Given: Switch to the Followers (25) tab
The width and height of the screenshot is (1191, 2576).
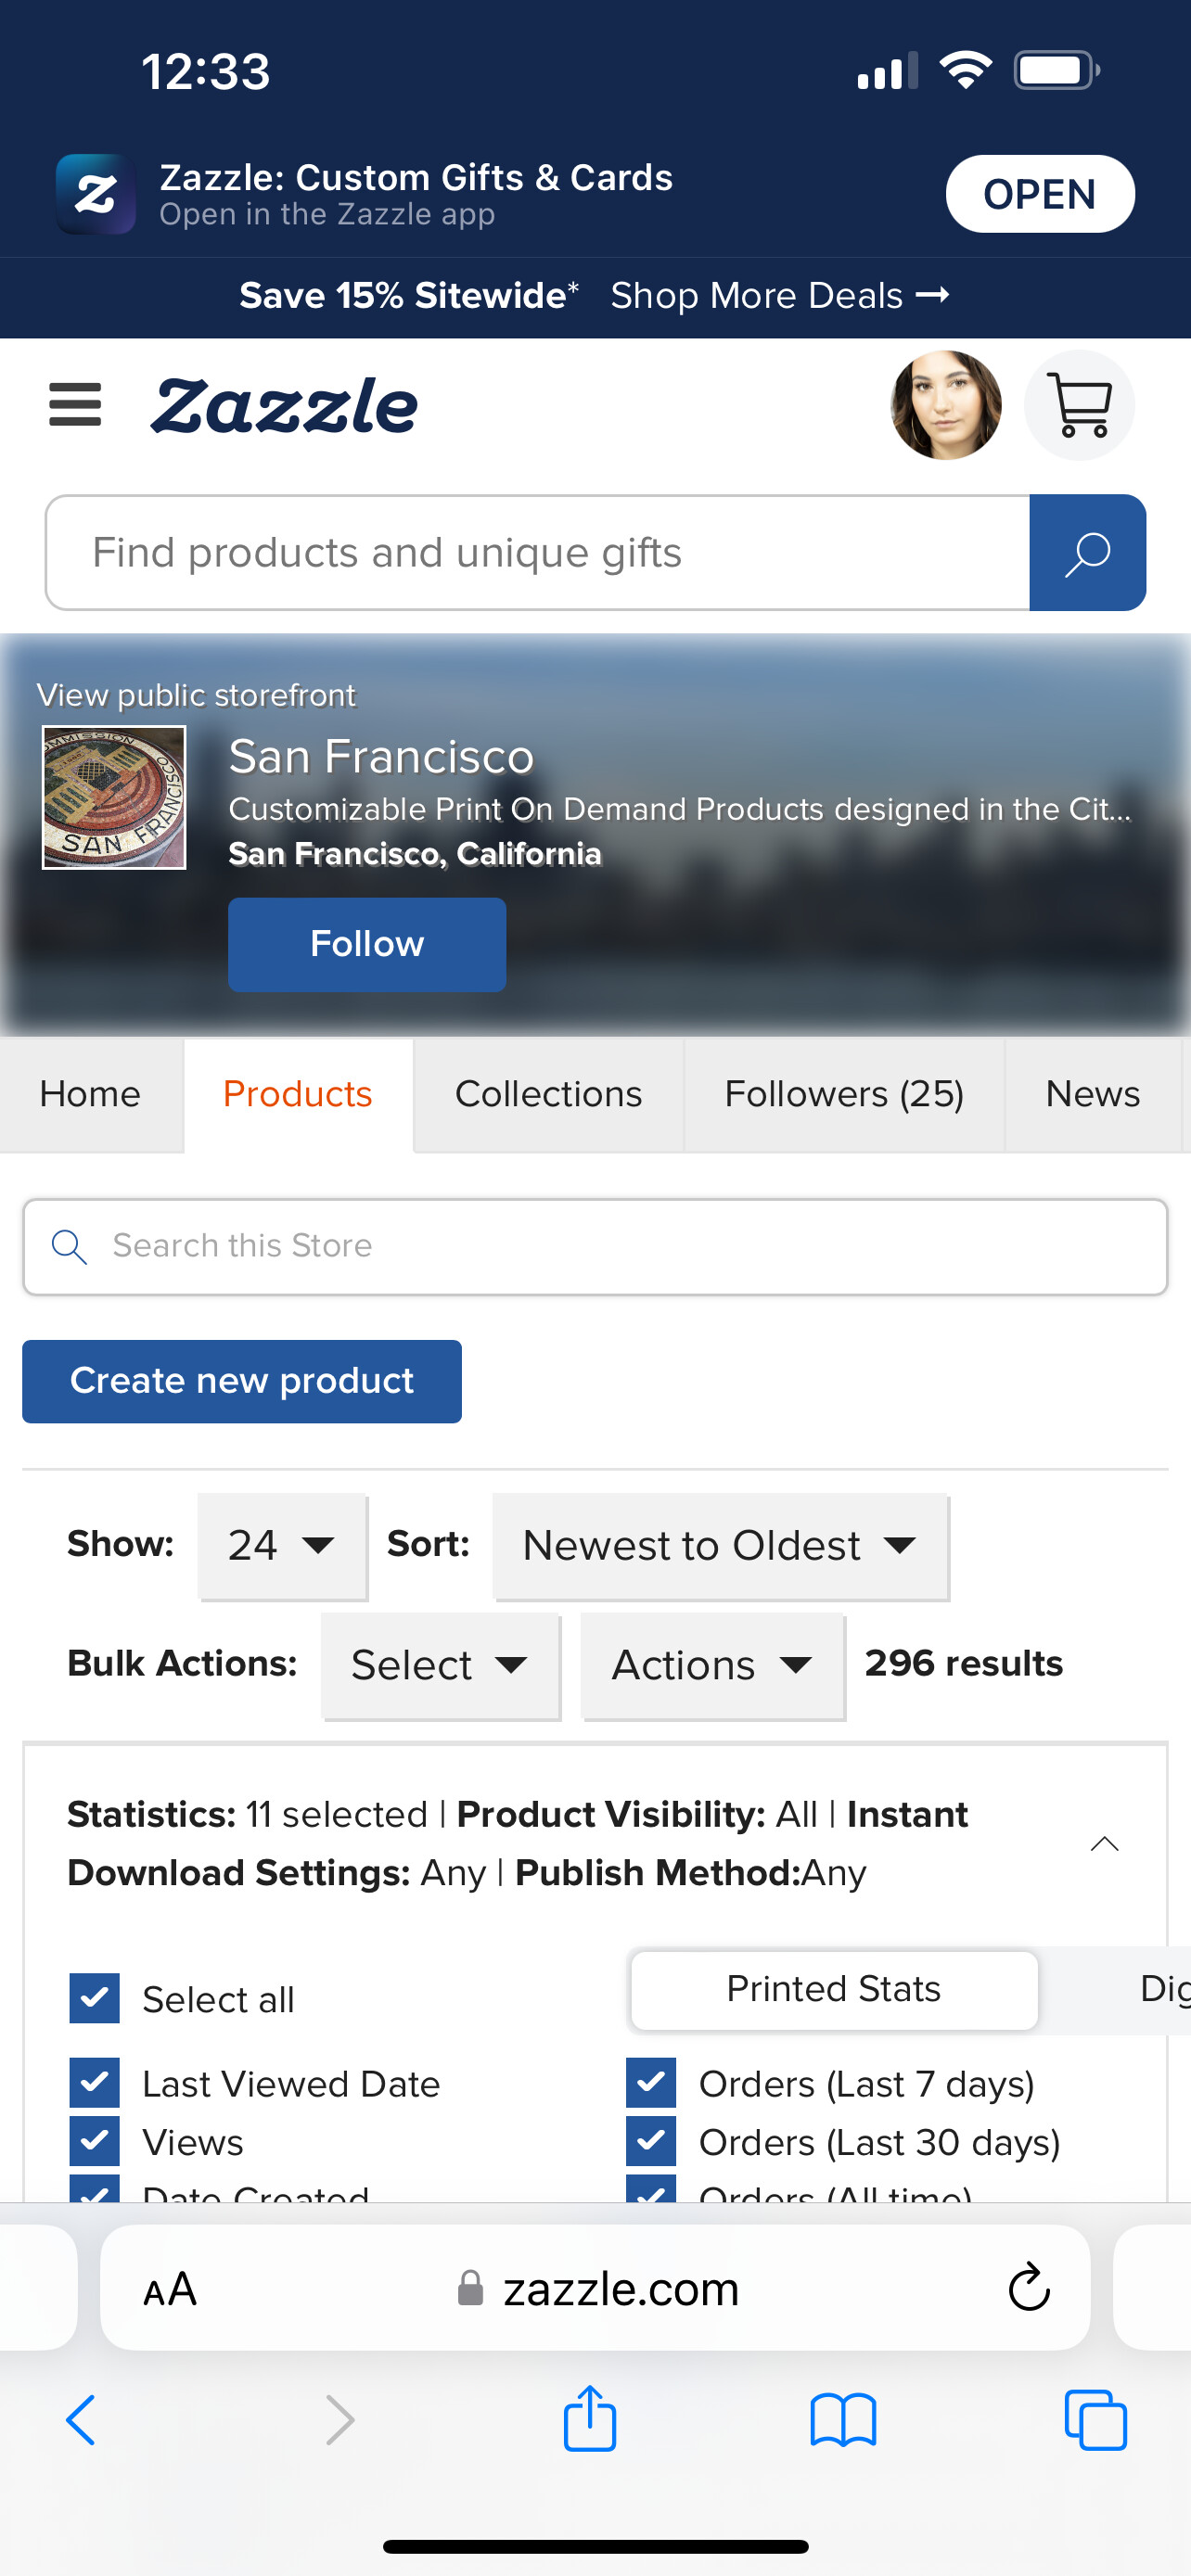Looking at the screenshot, I should (844, 1094).
